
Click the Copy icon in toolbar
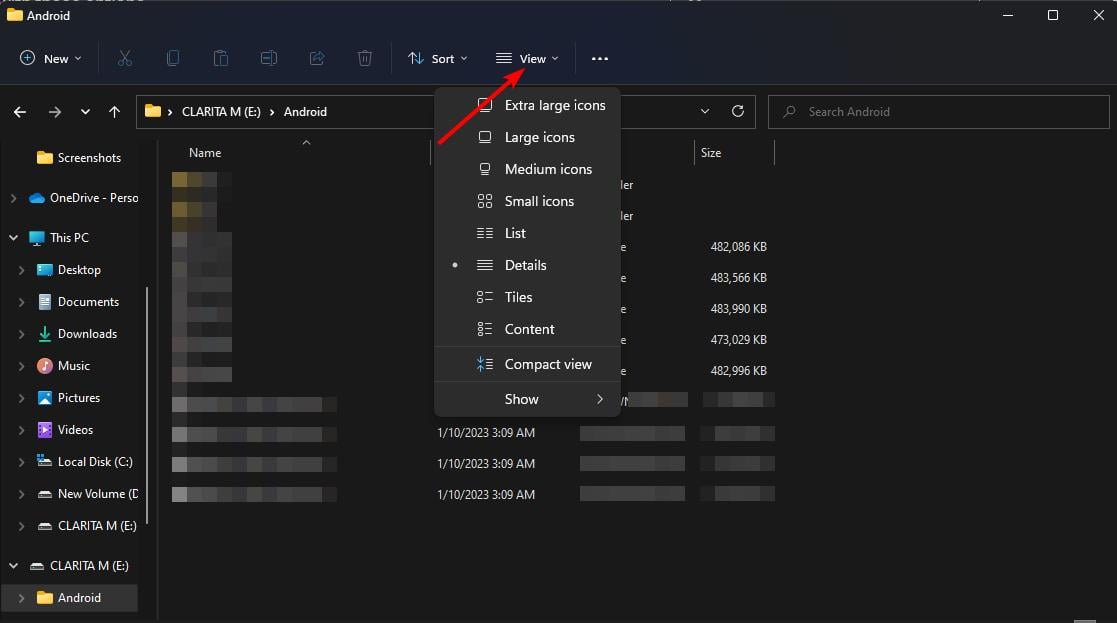173,59
